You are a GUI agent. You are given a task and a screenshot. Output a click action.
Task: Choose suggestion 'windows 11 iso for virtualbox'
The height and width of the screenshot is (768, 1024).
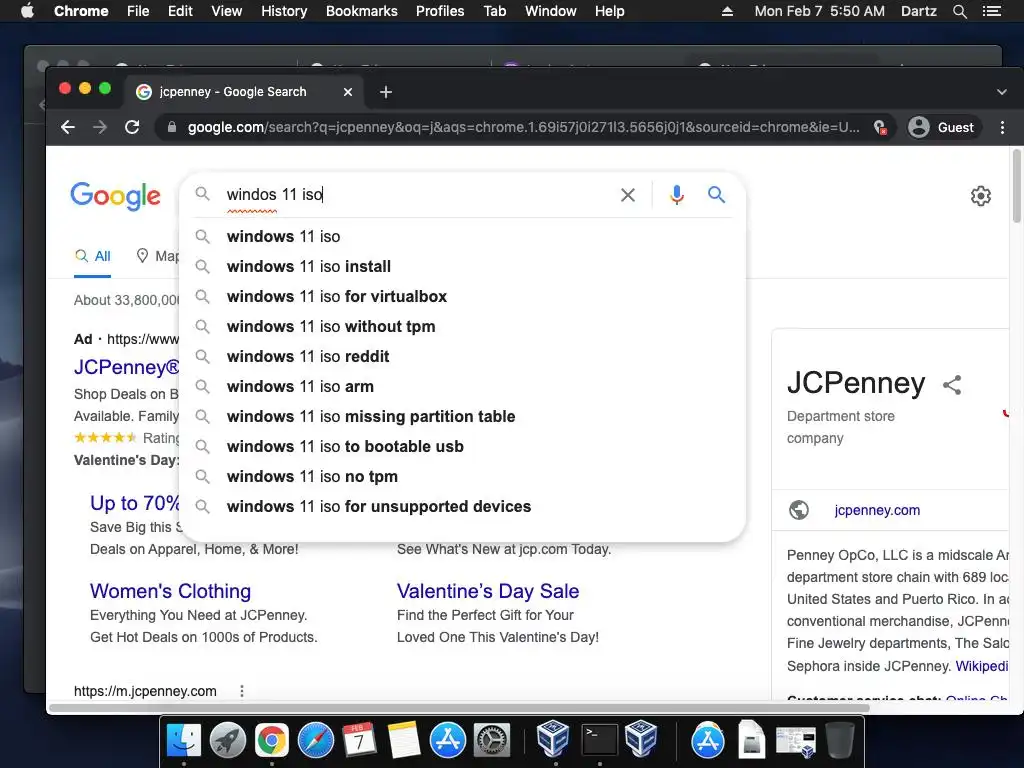click(x=462, y=296)
